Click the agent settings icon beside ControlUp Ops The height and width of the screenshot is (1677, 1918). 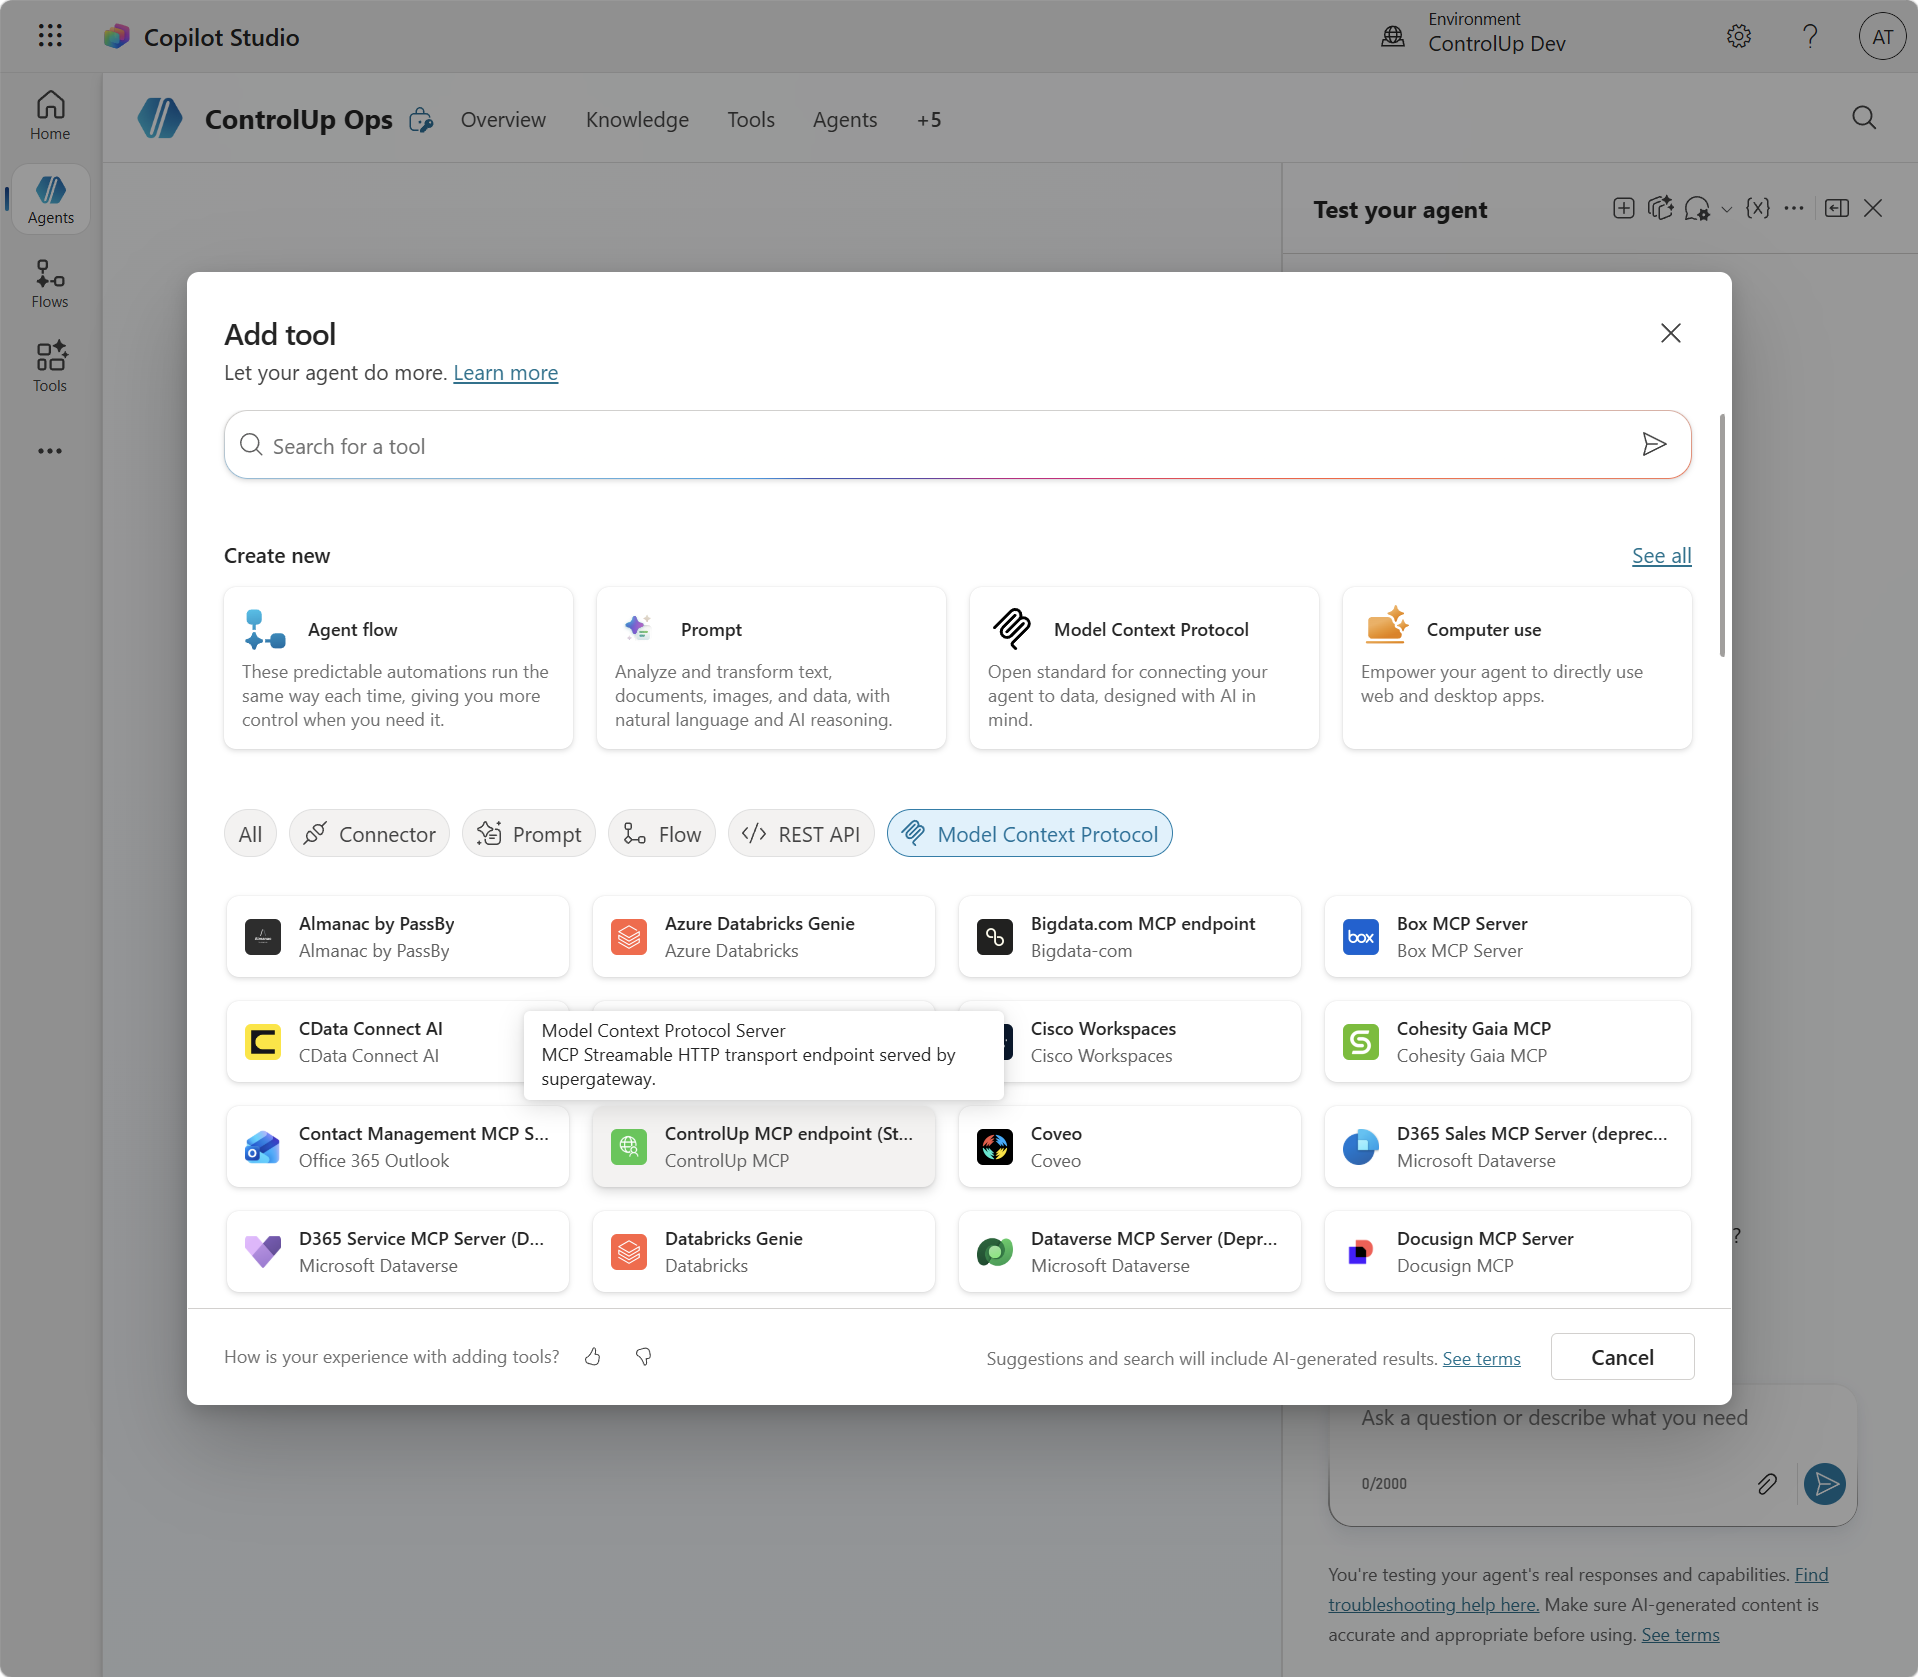421,120
